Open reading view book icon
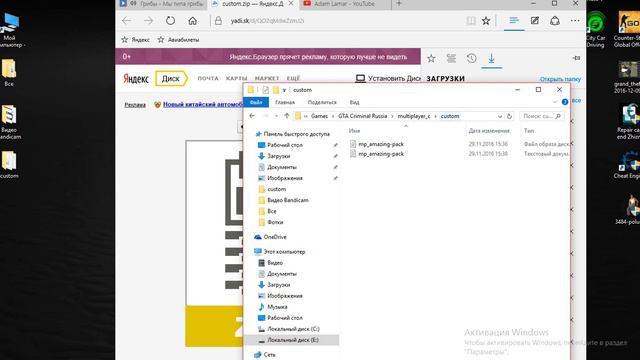The image size is (640, 360). tap(471, 21)
